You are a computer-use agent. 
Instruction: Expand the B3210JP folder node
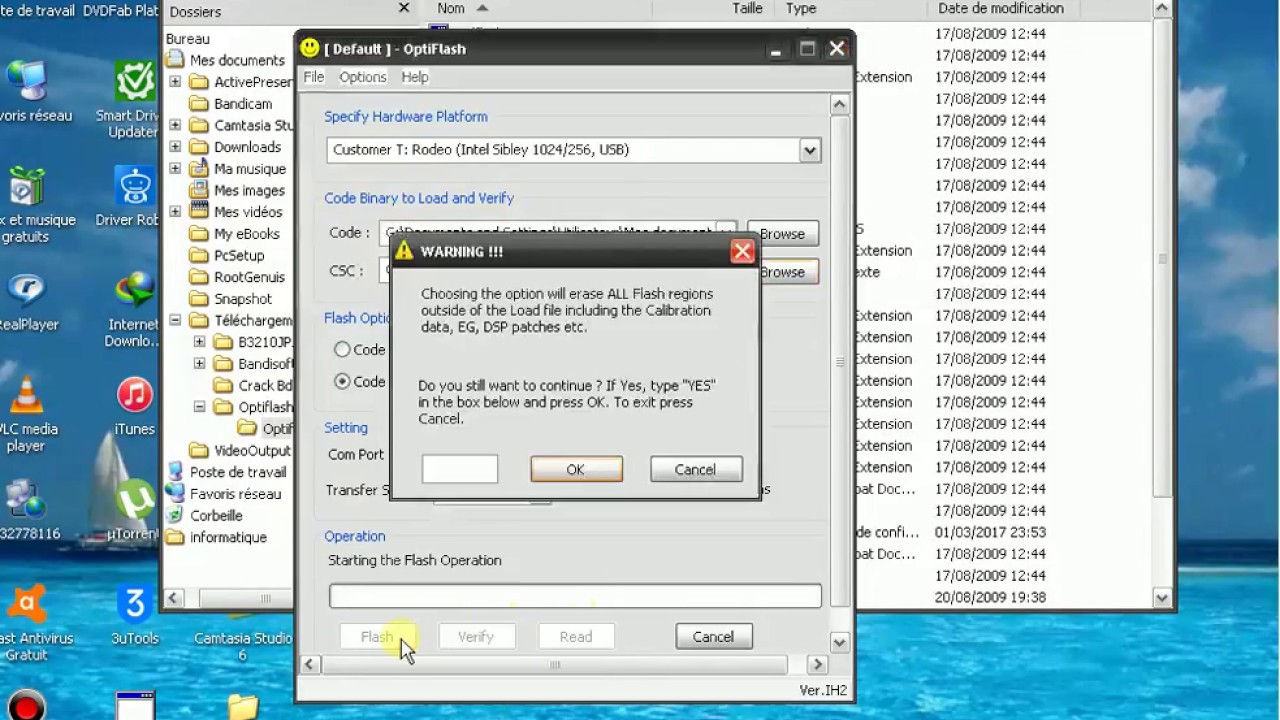[x=199, y=342]
